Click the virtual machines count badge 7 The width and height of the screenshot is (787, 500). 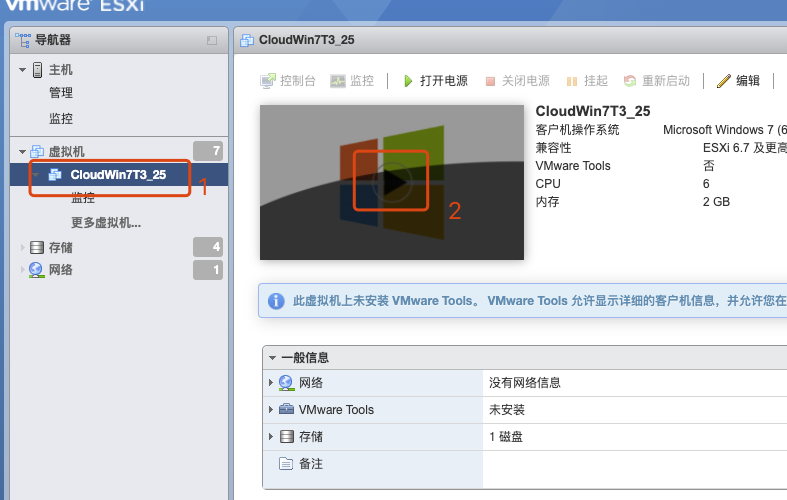pos(208,151)
